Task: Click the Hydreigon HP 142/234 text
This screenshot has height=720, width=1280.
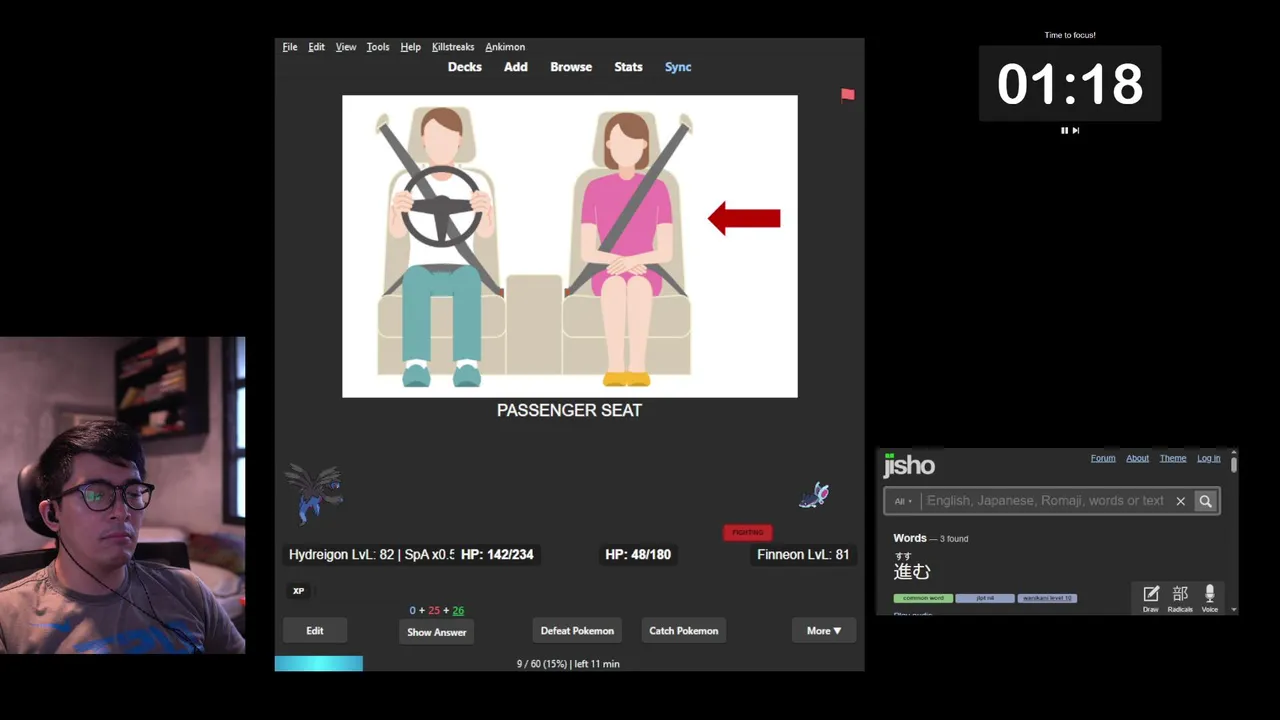Action: [497, 554]
